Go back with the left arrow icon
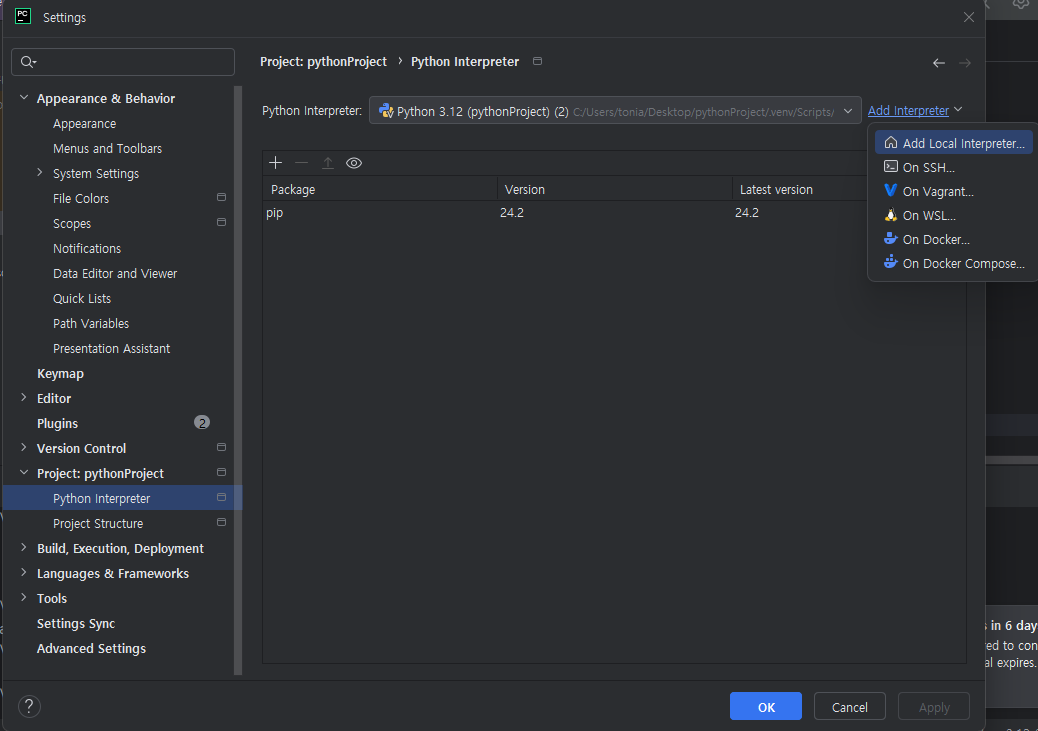 click(939, 63)
